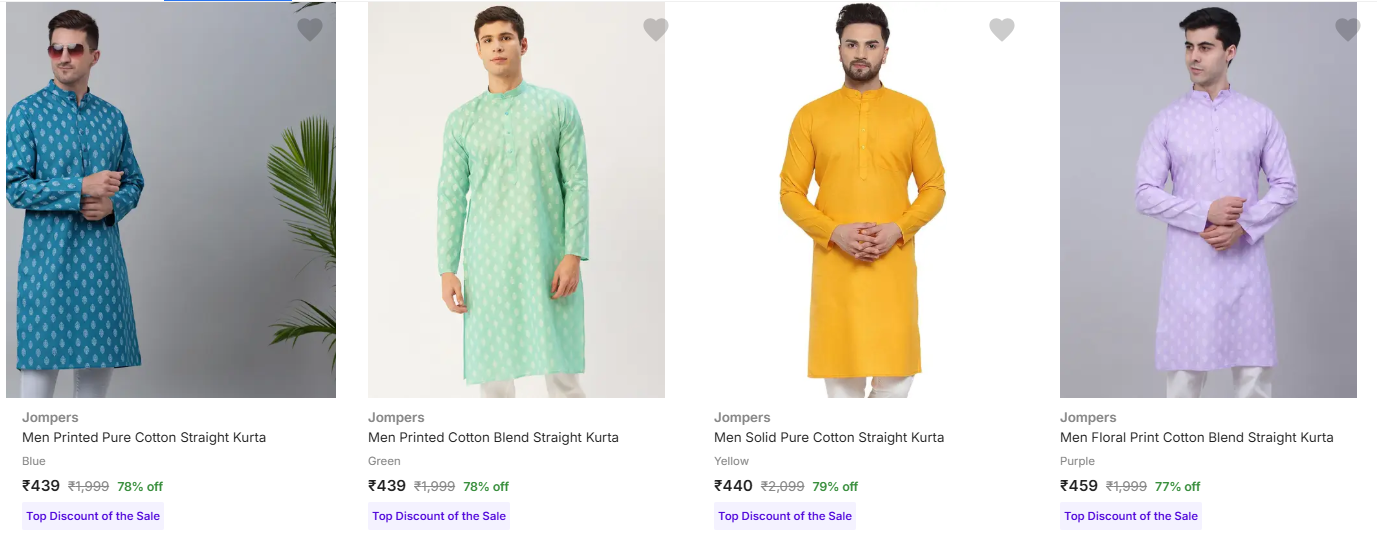Screen dimensions: 1377x538
Task: Tap heart on purple floral kurta
Action: [x=1348, y=30]
